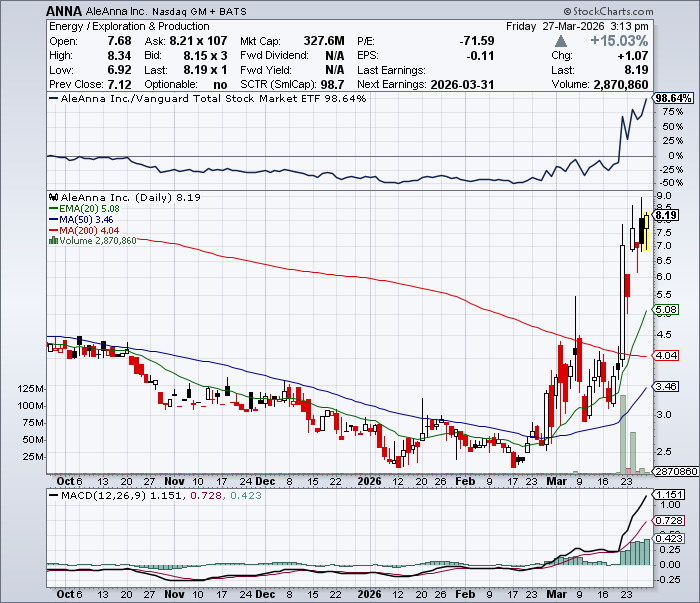The image size is (700, 603).
Task: Click the StockCharts.com copyright text
Action: (x=608, y=11)
